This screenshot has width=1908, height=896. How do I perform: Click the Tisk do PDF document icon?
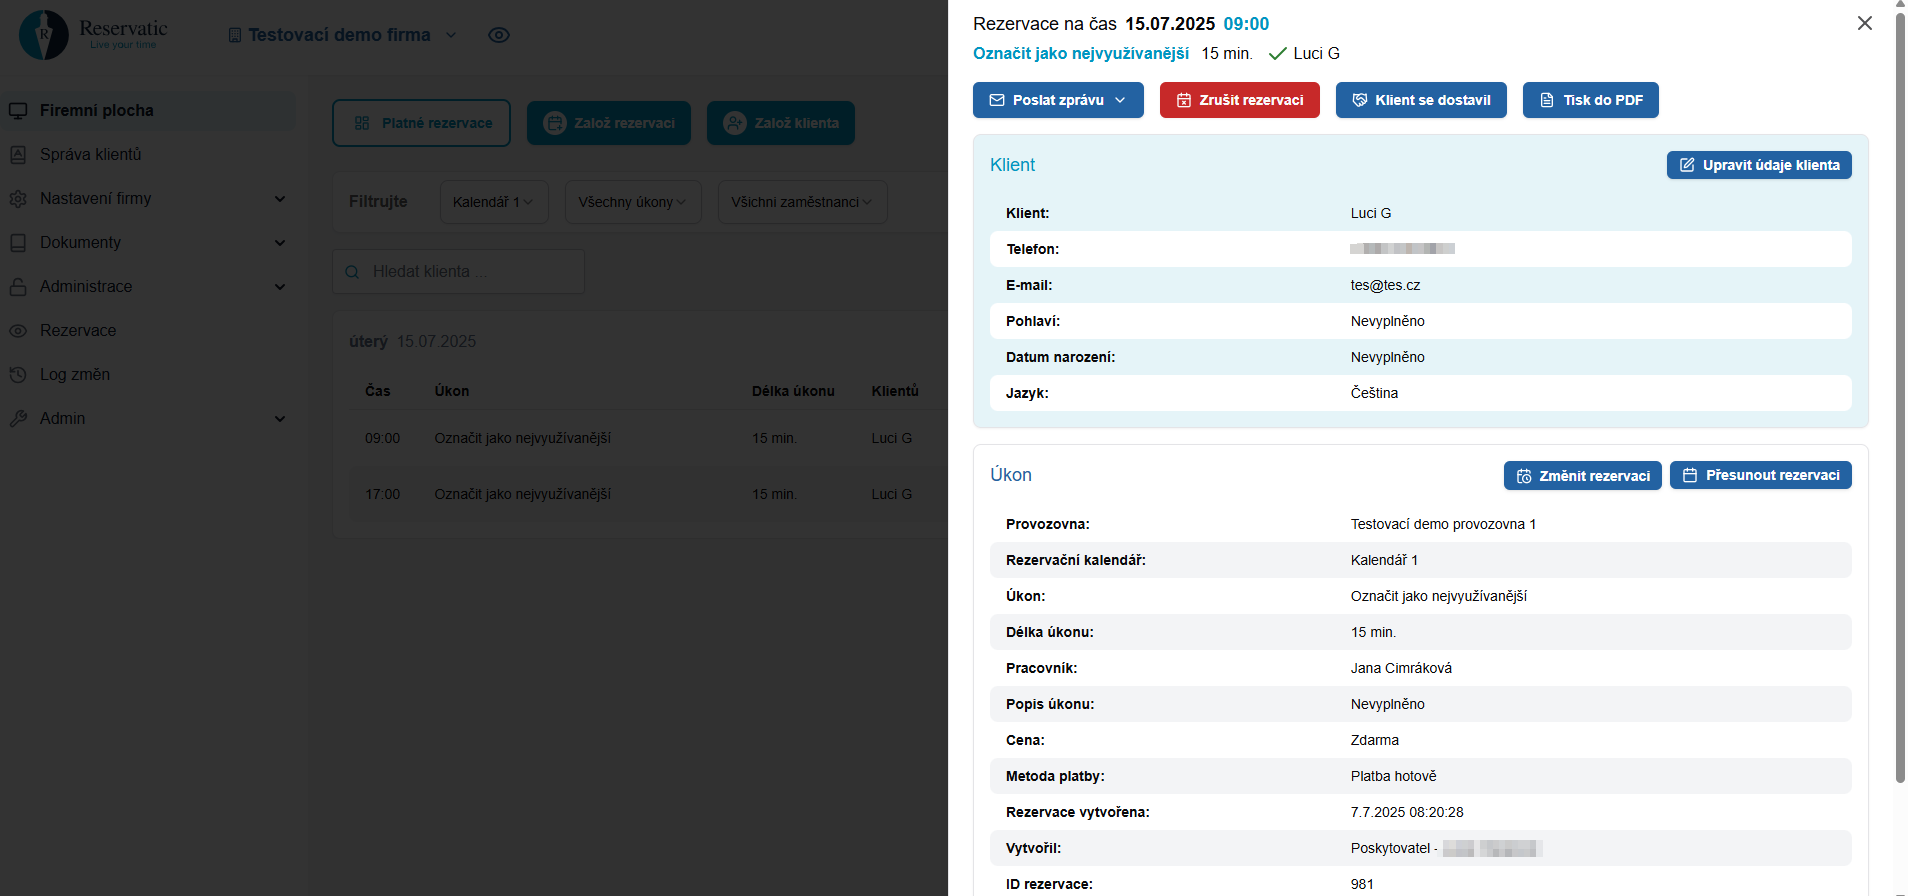point(1546,100)
